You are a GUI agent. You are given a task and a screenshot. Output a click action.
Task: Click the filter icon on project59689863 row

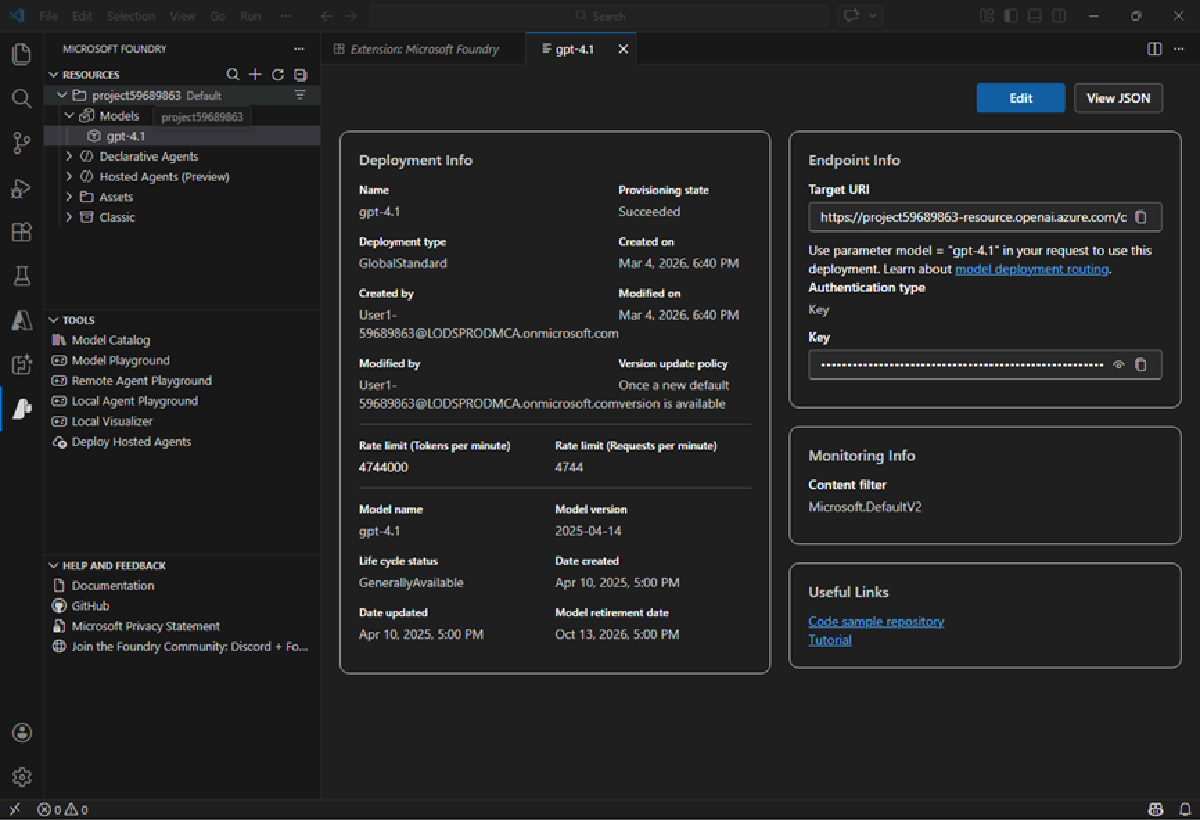(300, 95)
